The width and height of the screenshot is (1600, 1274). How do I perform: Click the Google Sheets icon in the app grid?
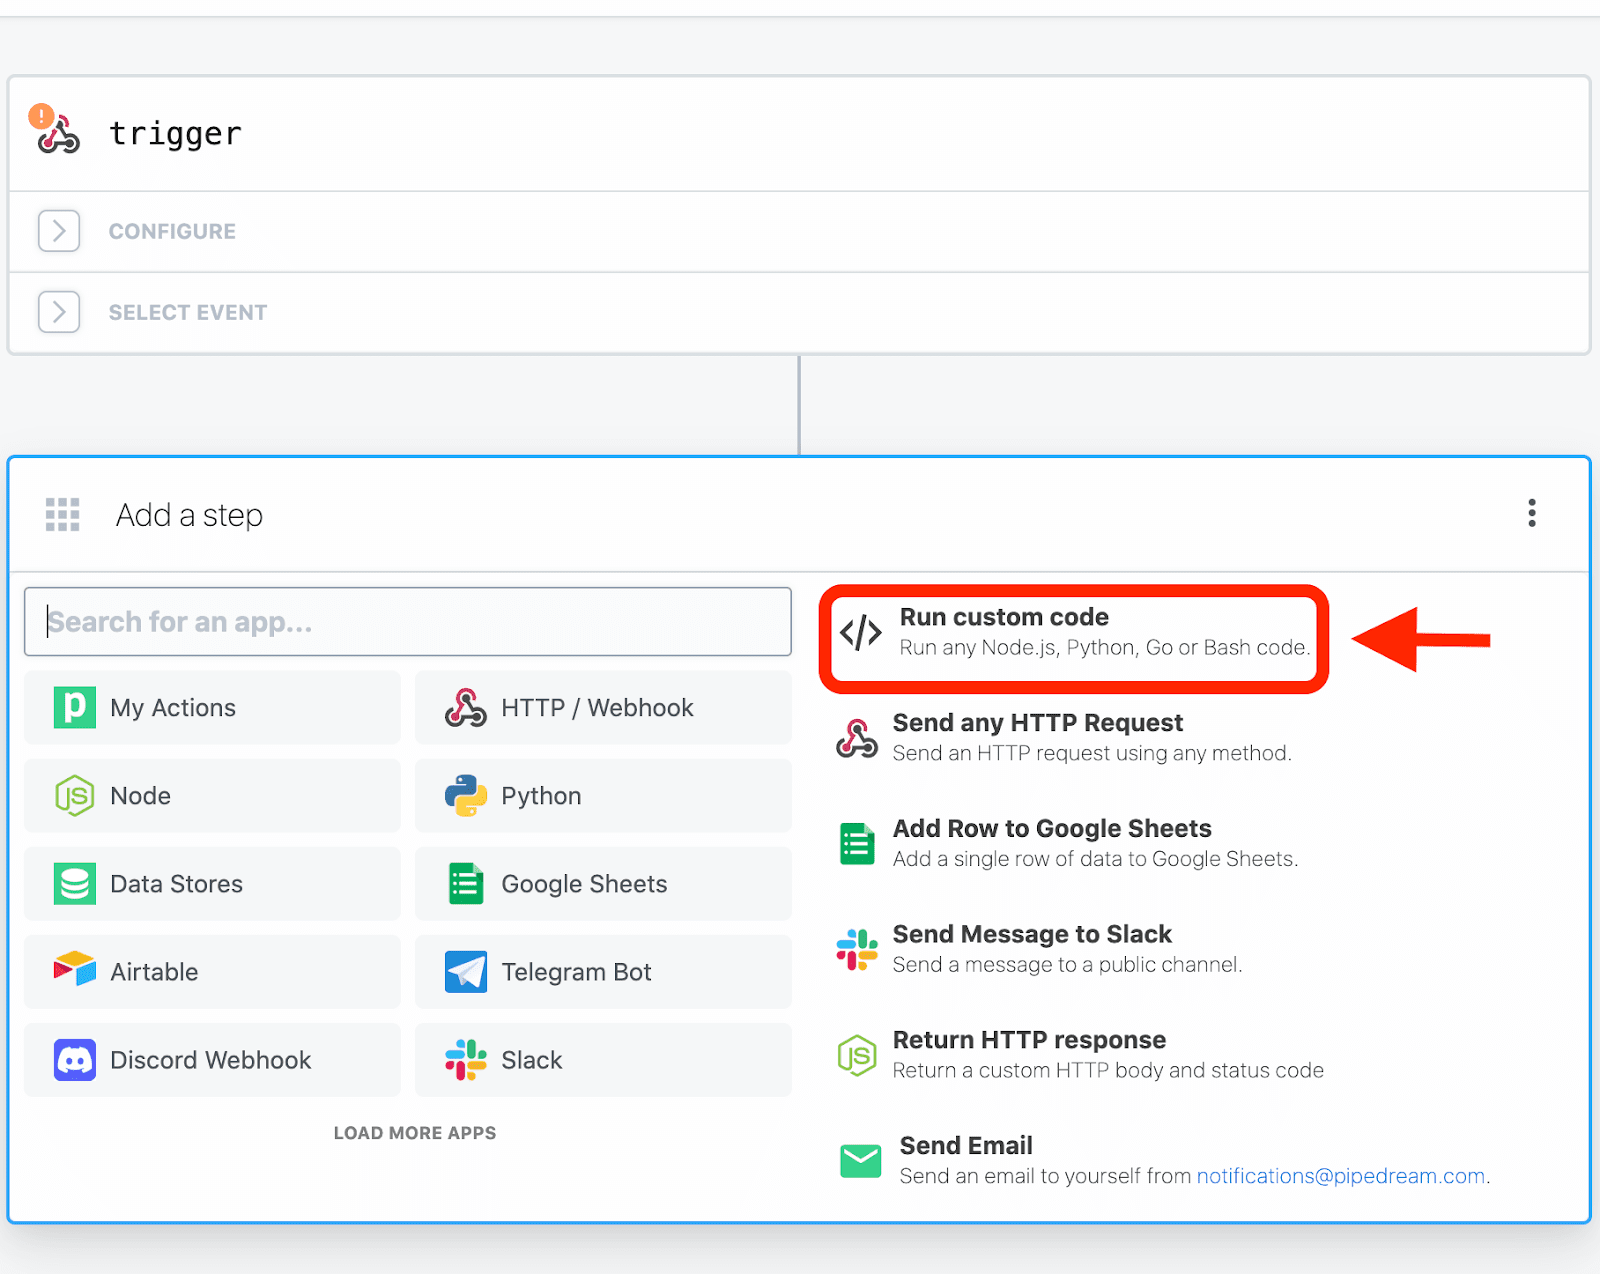click(466, 884)
